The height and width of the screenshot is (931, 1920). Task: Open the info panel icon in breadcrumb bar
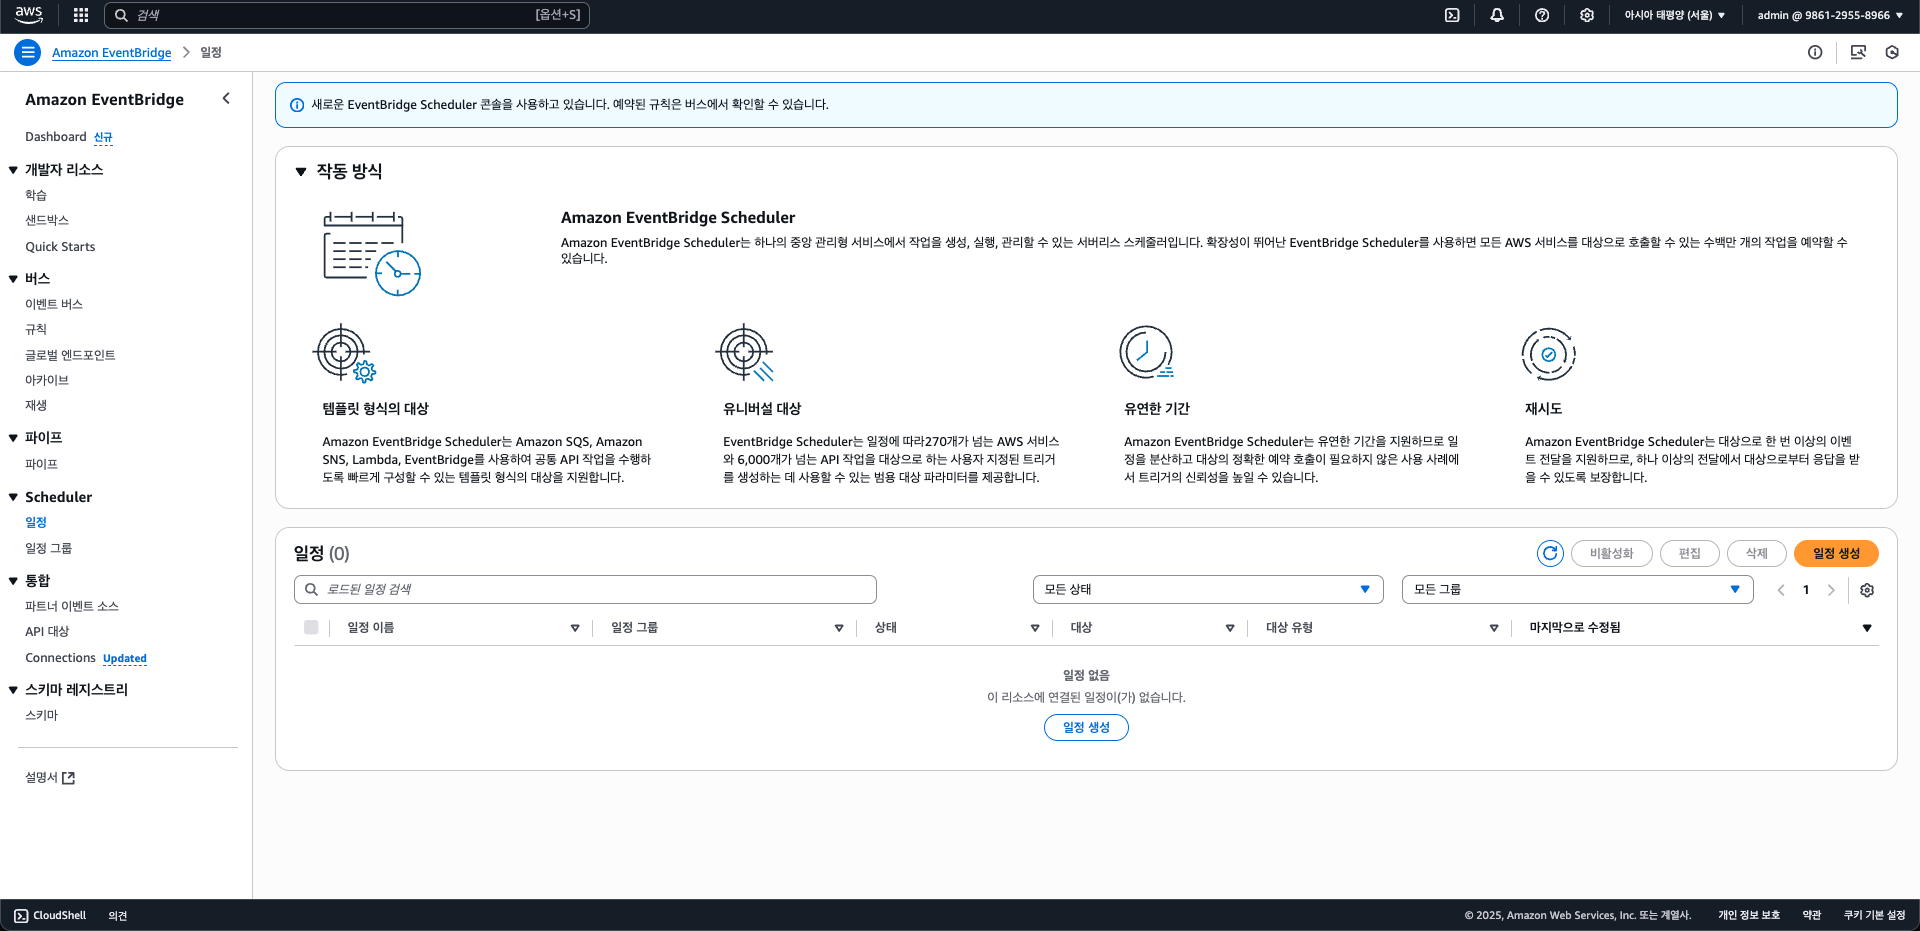pos(1815,52)
